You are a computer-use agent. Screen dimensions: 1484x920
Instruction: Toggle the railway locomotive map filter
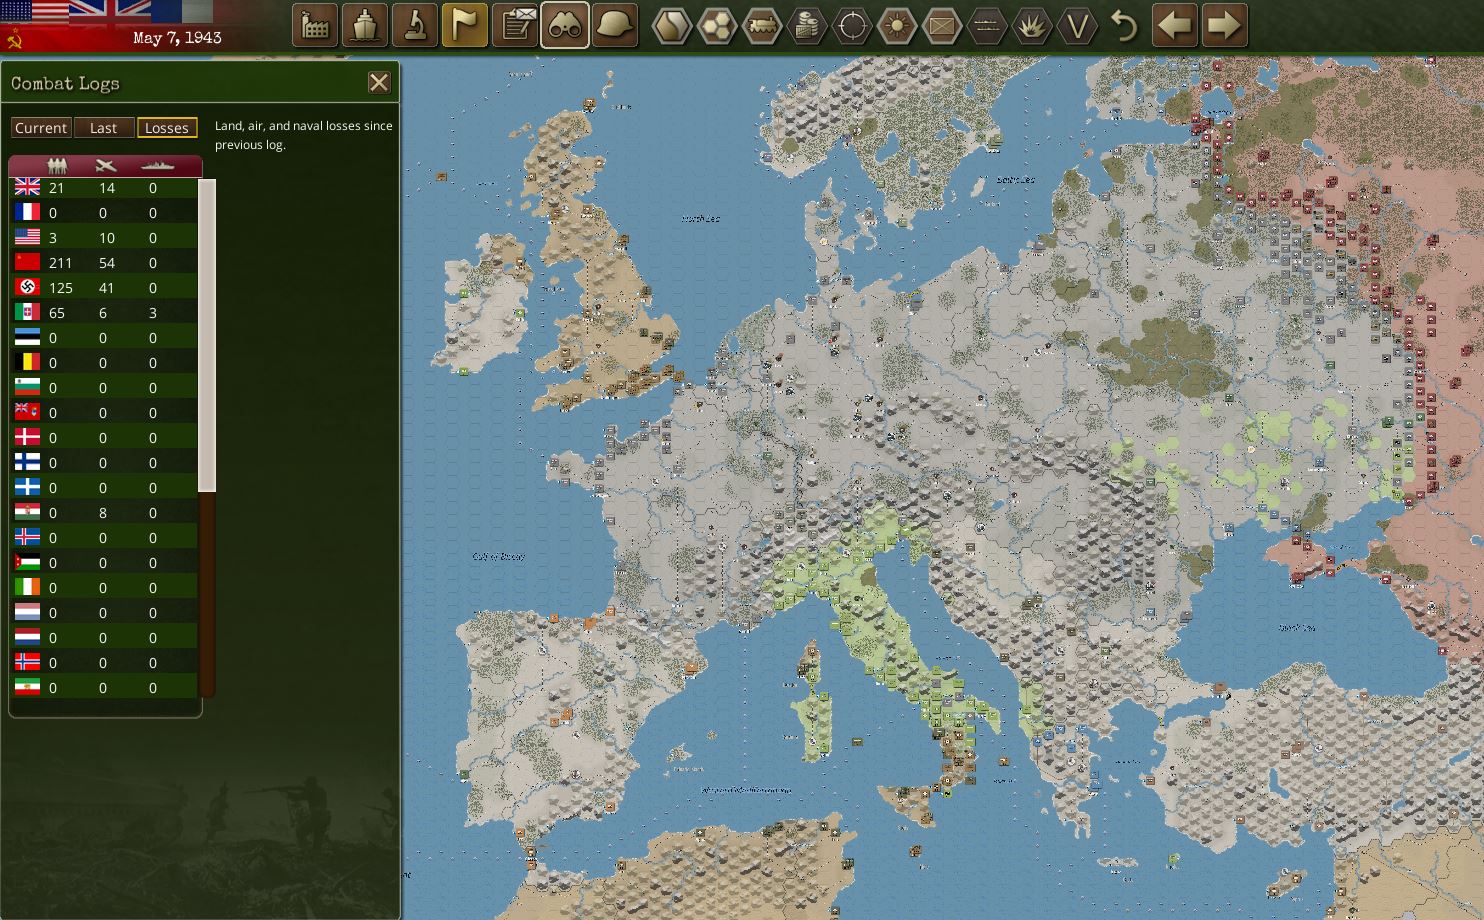coord(762,26)
